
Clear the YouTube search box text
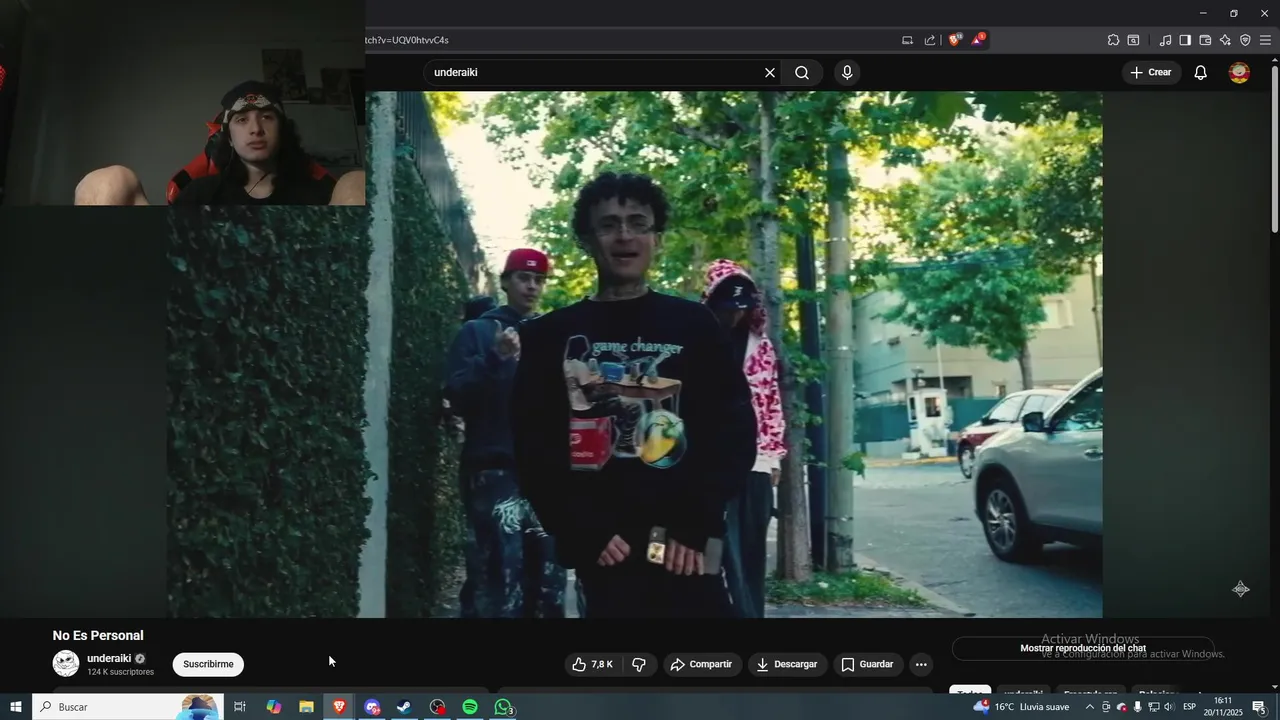[770, 73]
